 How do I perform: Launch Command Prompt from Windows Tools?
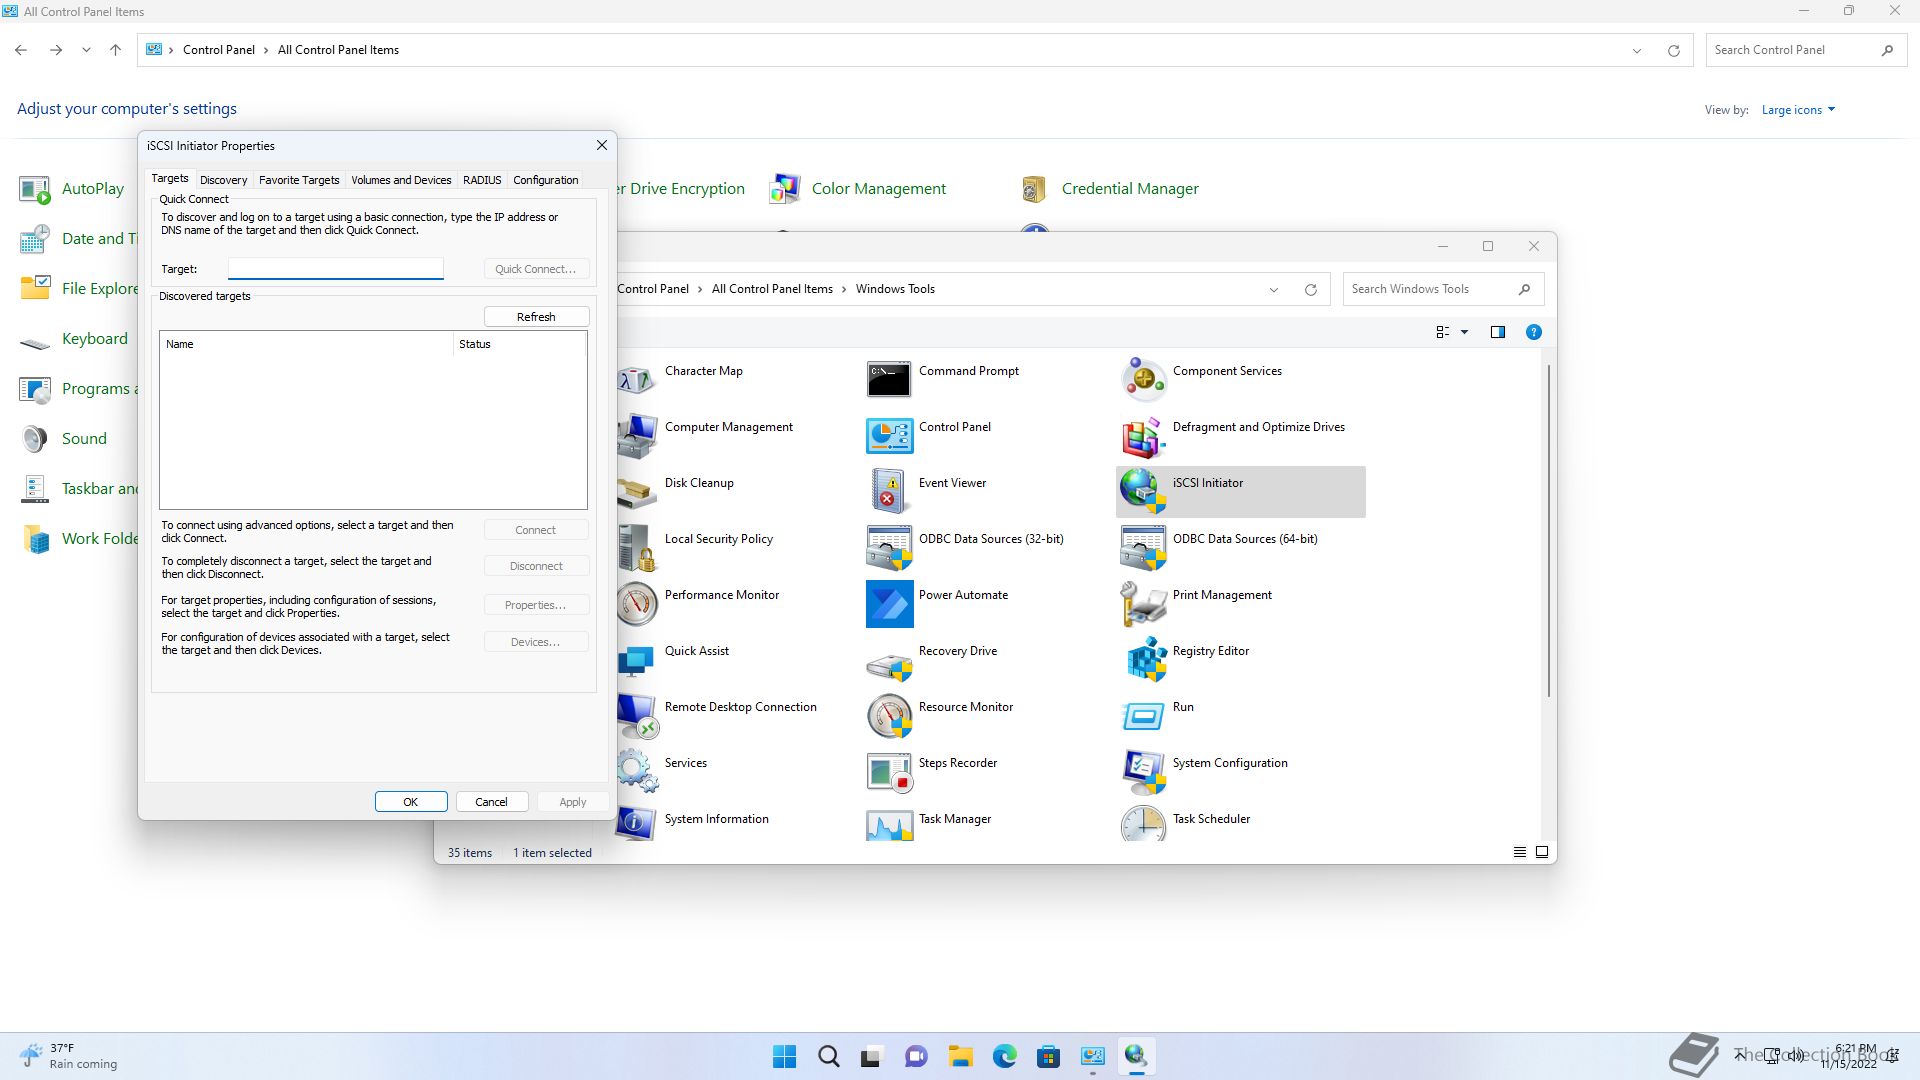pyautogui.click(x=942, y=379)
